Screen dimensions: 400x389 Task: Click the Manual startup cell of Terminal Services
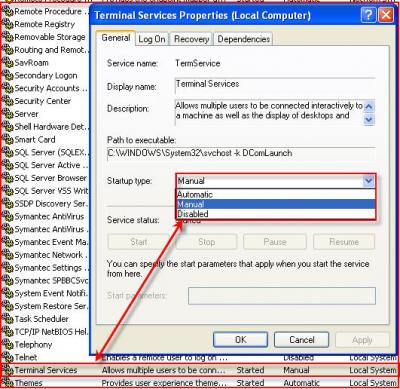coord(296,370)
